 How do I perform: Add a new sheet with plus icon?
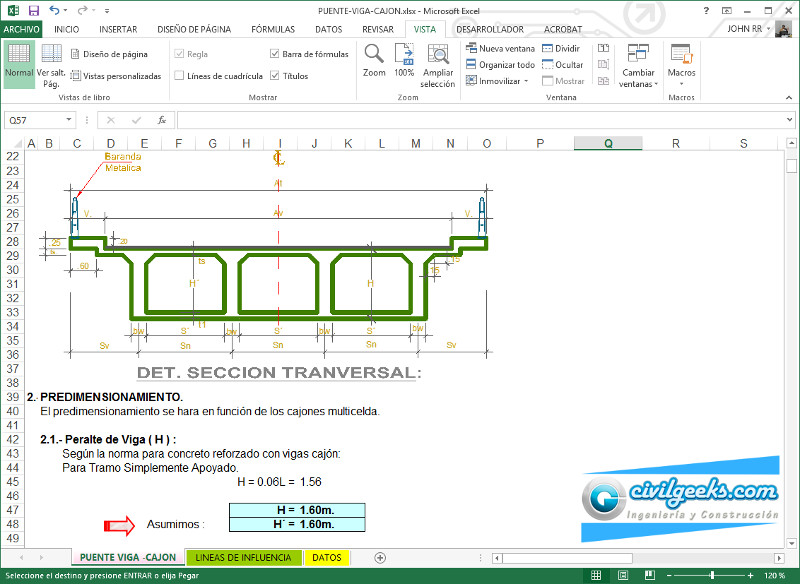(380, 557)
